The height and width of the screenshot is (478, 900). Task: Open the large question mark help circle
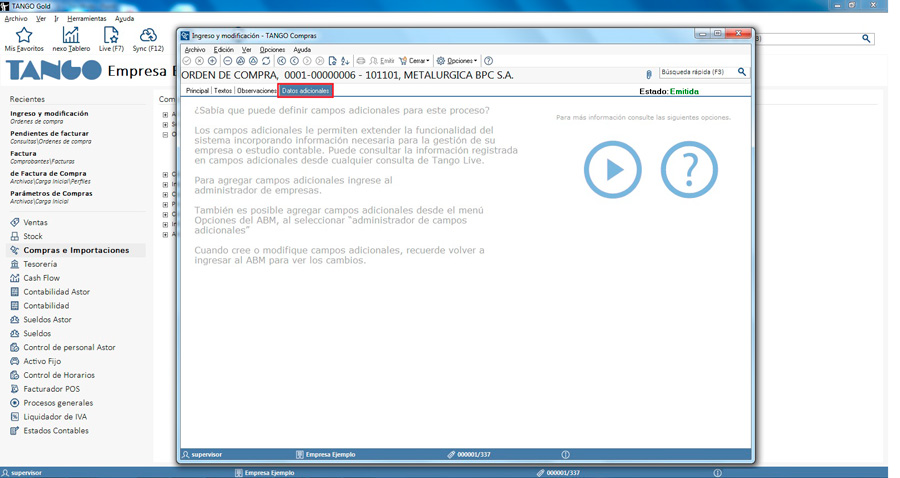(689, 169)
